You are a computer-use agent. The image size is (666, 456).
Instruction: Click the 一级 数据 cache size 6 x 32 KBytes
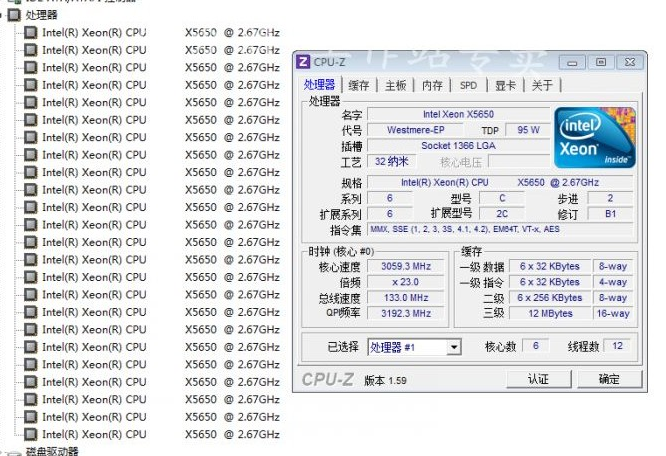(x=550, y=266)
